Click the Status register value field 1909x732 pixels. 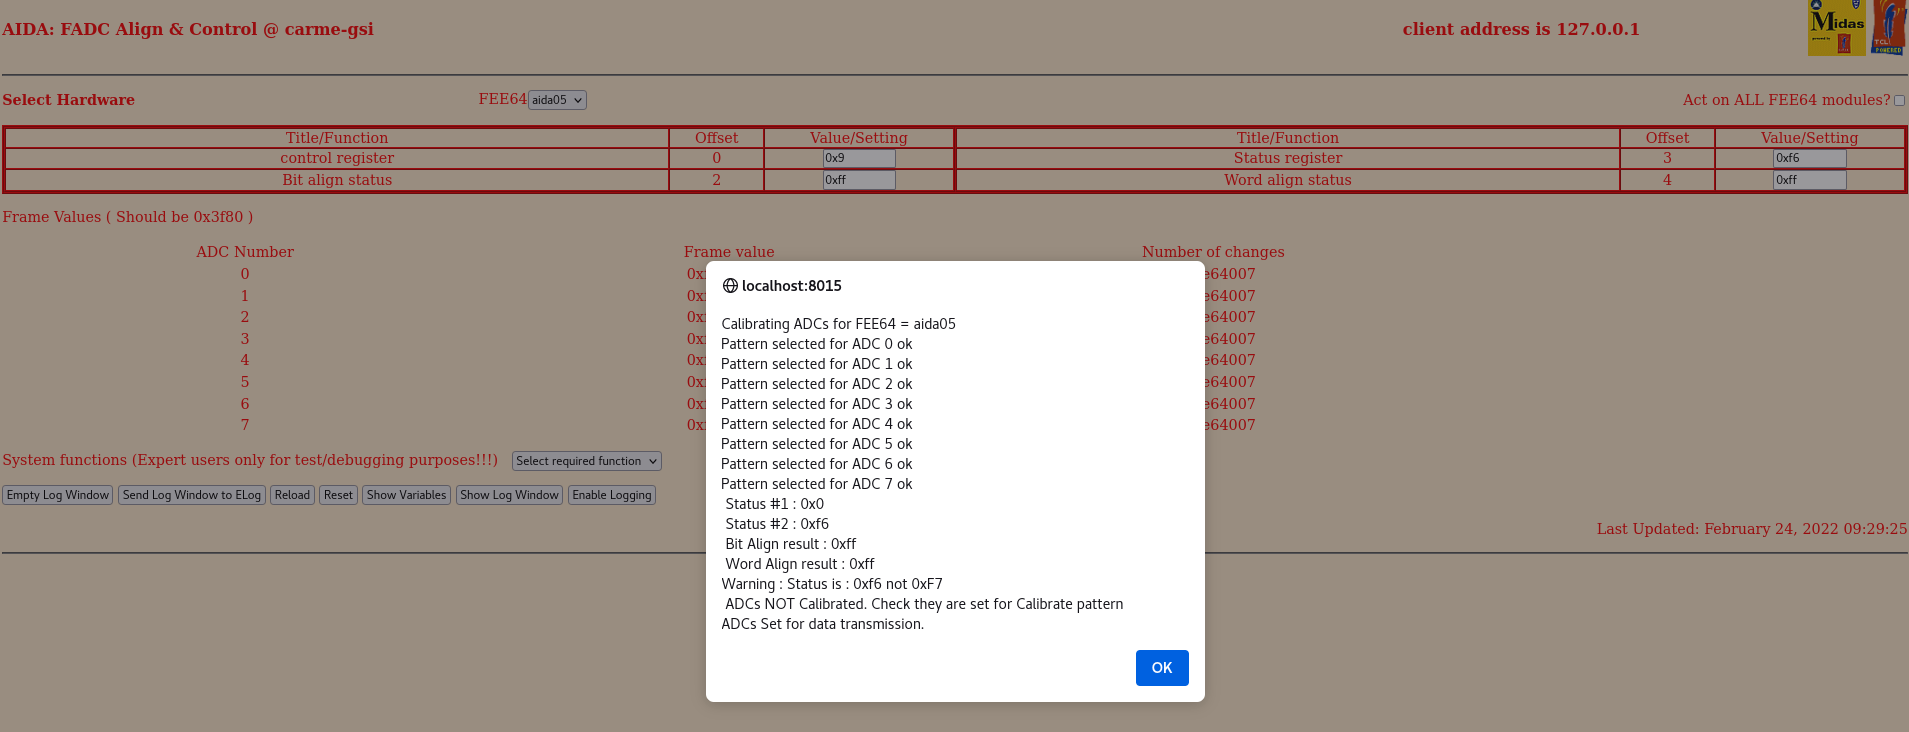click(x=1810, y=158)
